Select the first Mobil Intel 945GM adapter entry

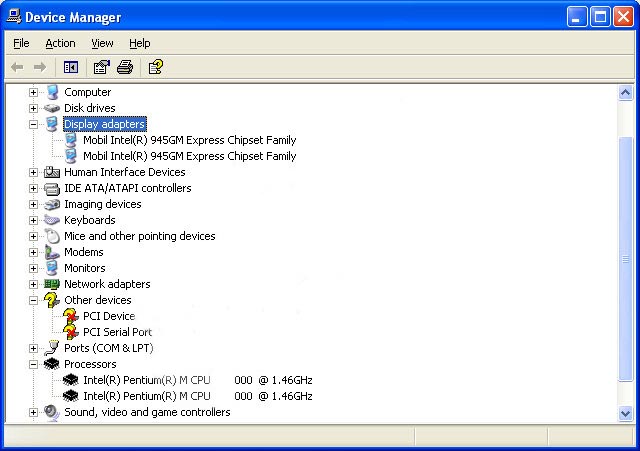(189, 140)
